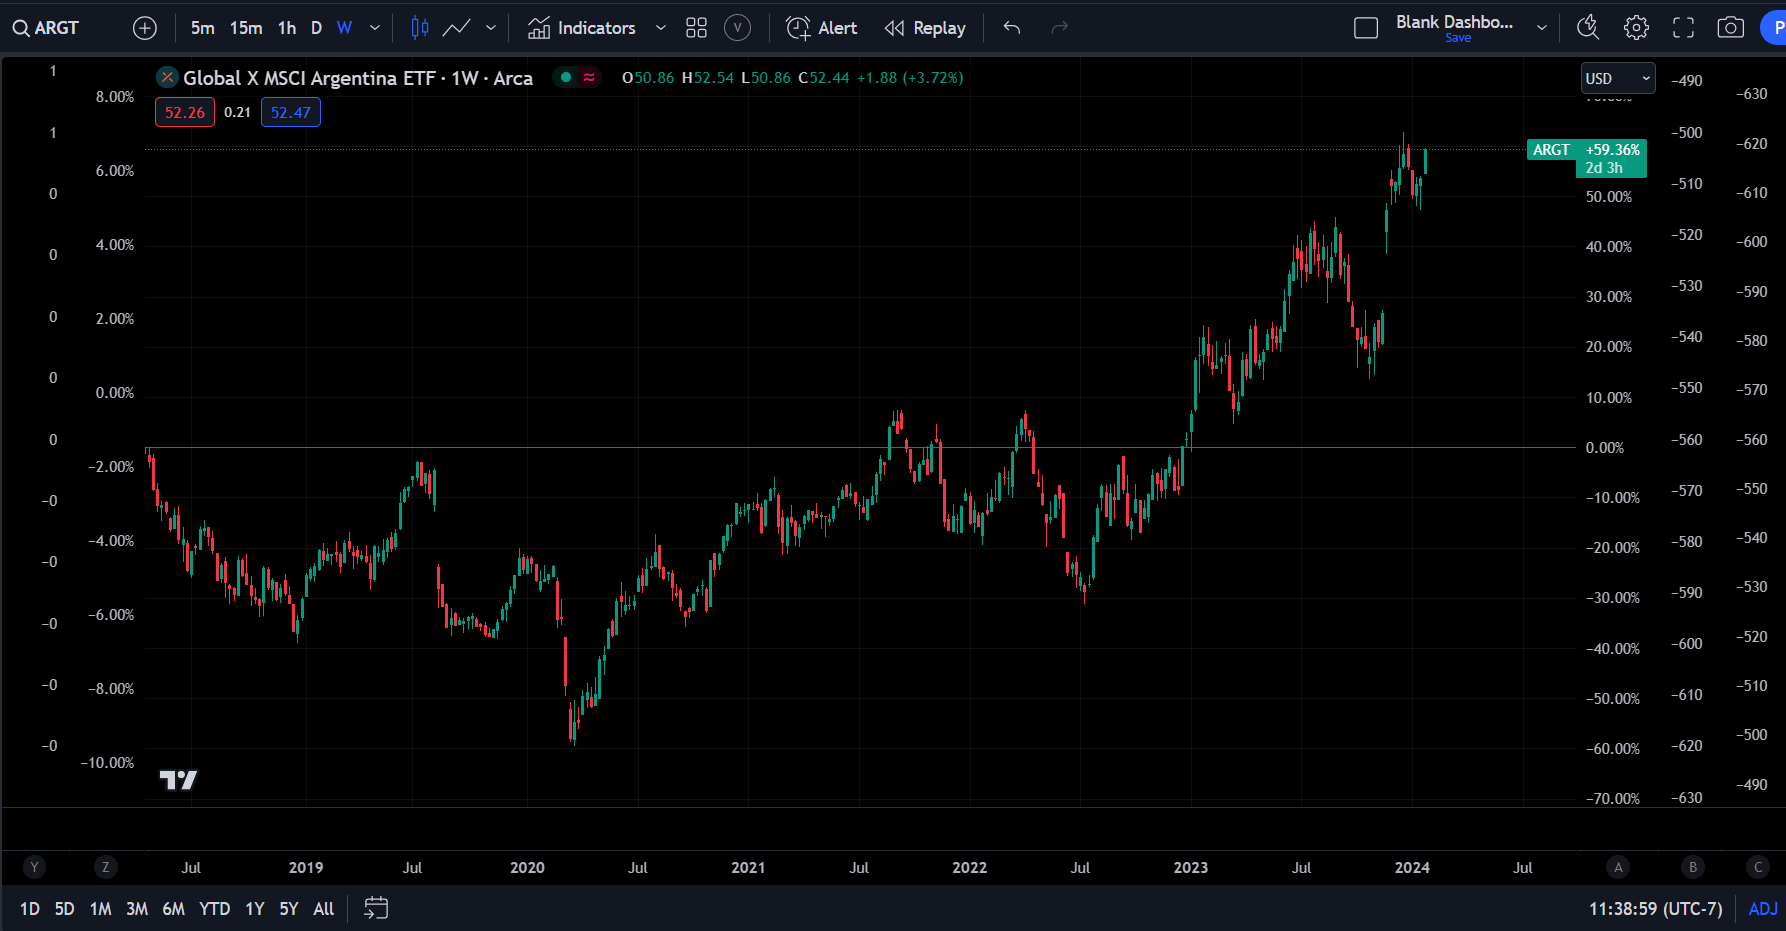Toggle the layout checkbox beside Blank Dashboard
The image size is (1786, 931).
(1366, 28)
